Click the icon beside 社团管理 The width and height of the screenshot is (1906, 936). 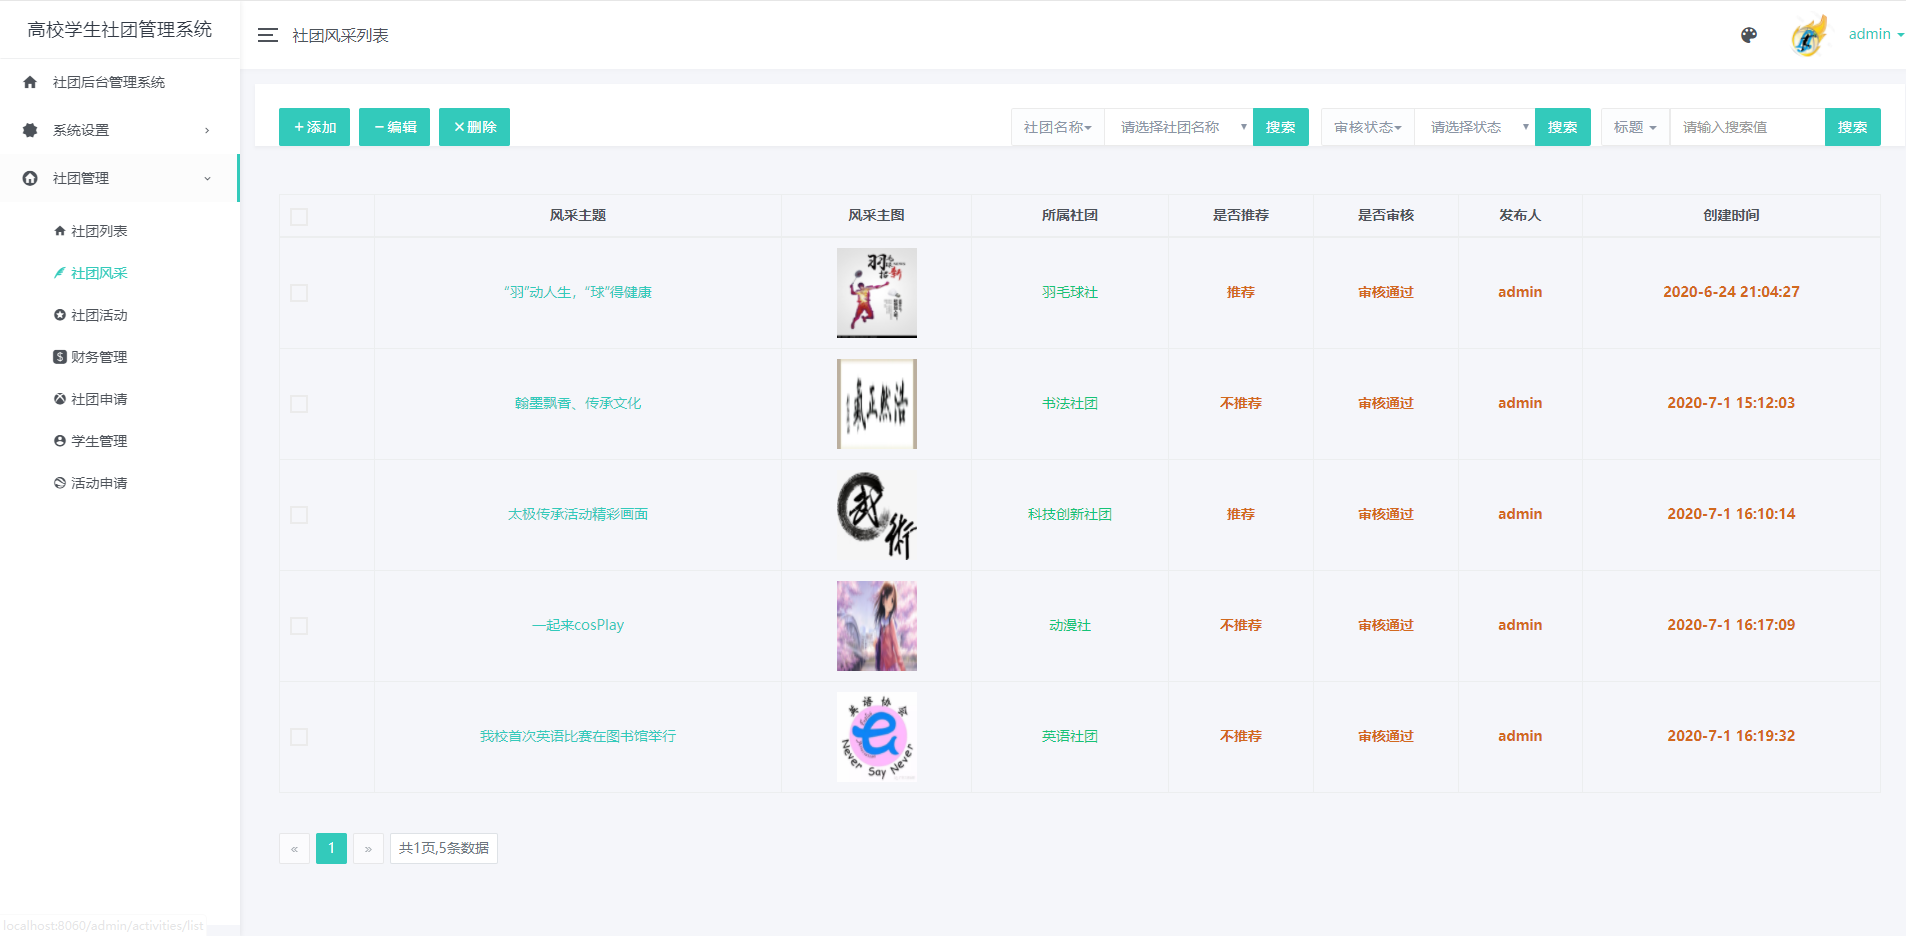(x=30, y=178)
